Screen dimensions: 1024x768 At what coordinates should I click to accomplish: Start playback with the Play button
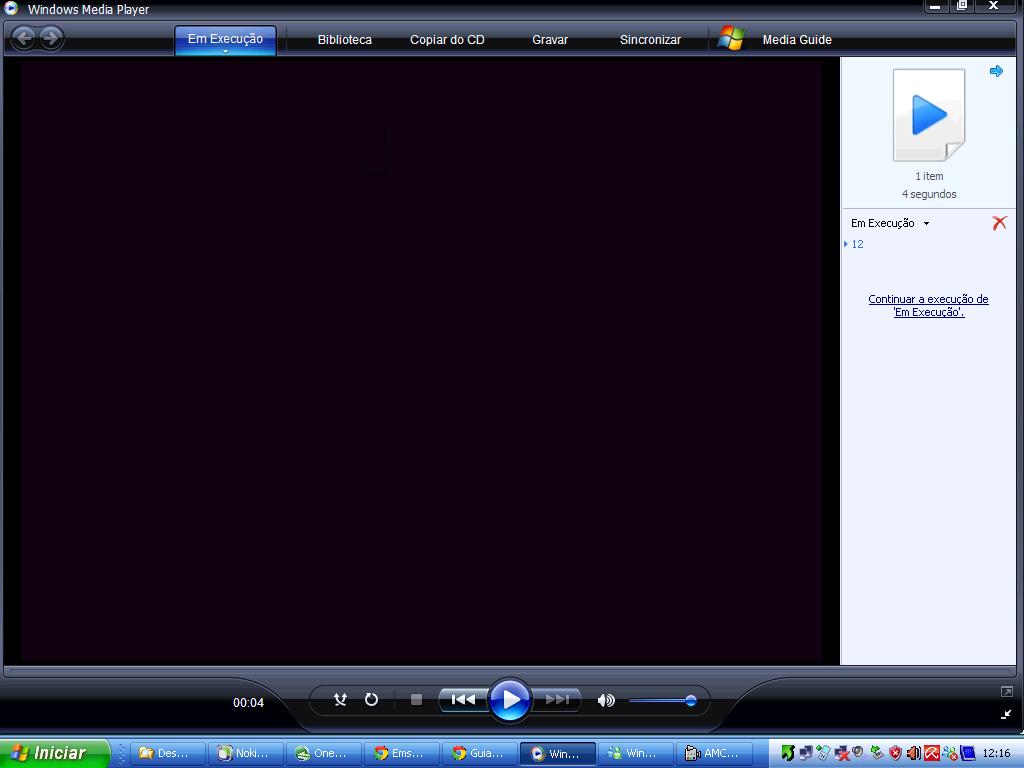(x=509, y=700)
